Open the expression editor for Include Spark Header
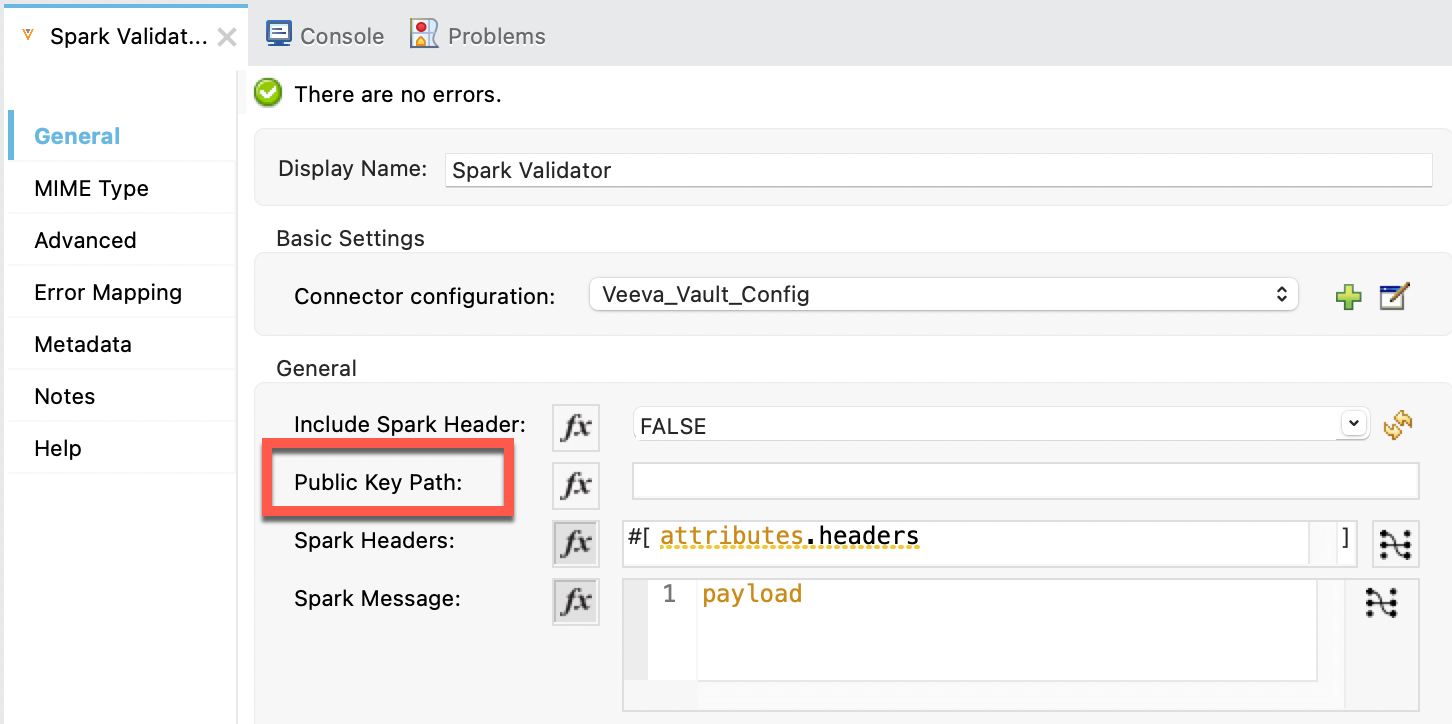This screenshot has height=724, width=1452. coord(575,427)
